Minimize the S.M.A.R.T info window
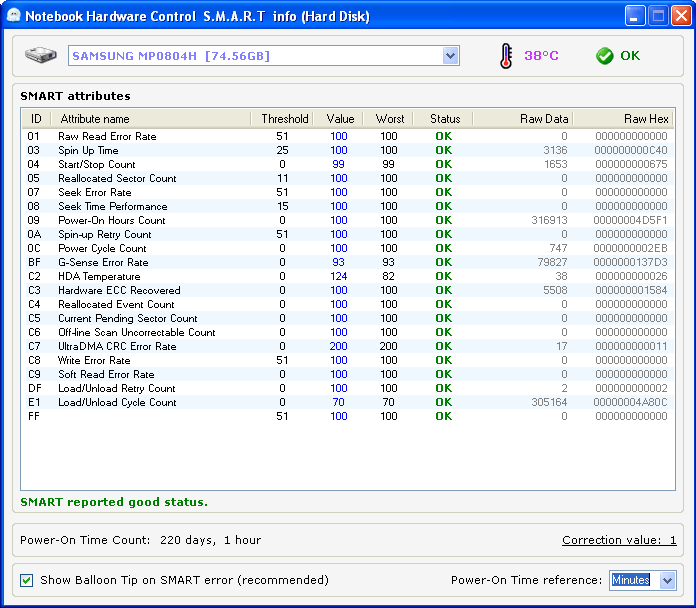 635,16
